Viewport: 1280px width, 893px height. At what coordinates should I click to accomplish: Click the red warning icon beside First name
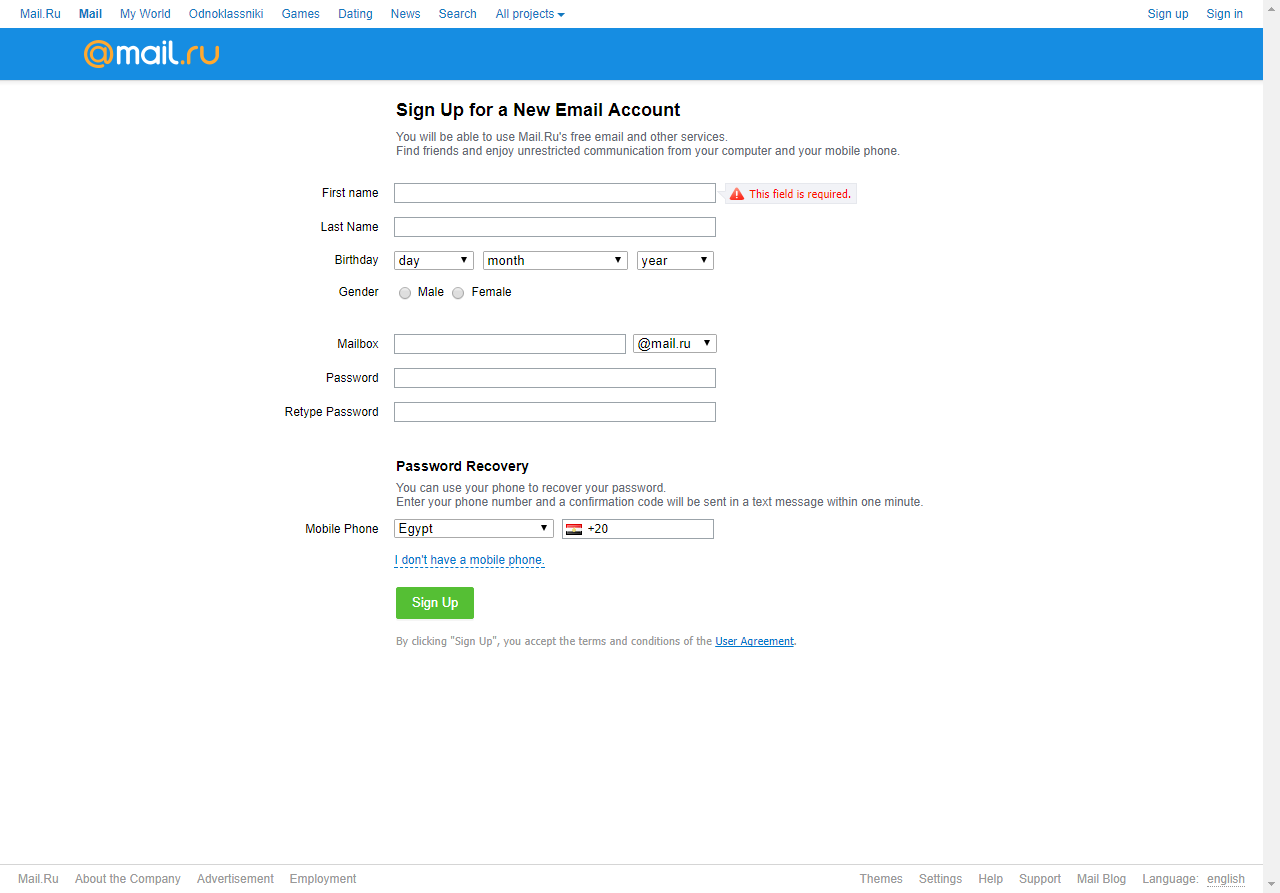(x=737, y=194)
